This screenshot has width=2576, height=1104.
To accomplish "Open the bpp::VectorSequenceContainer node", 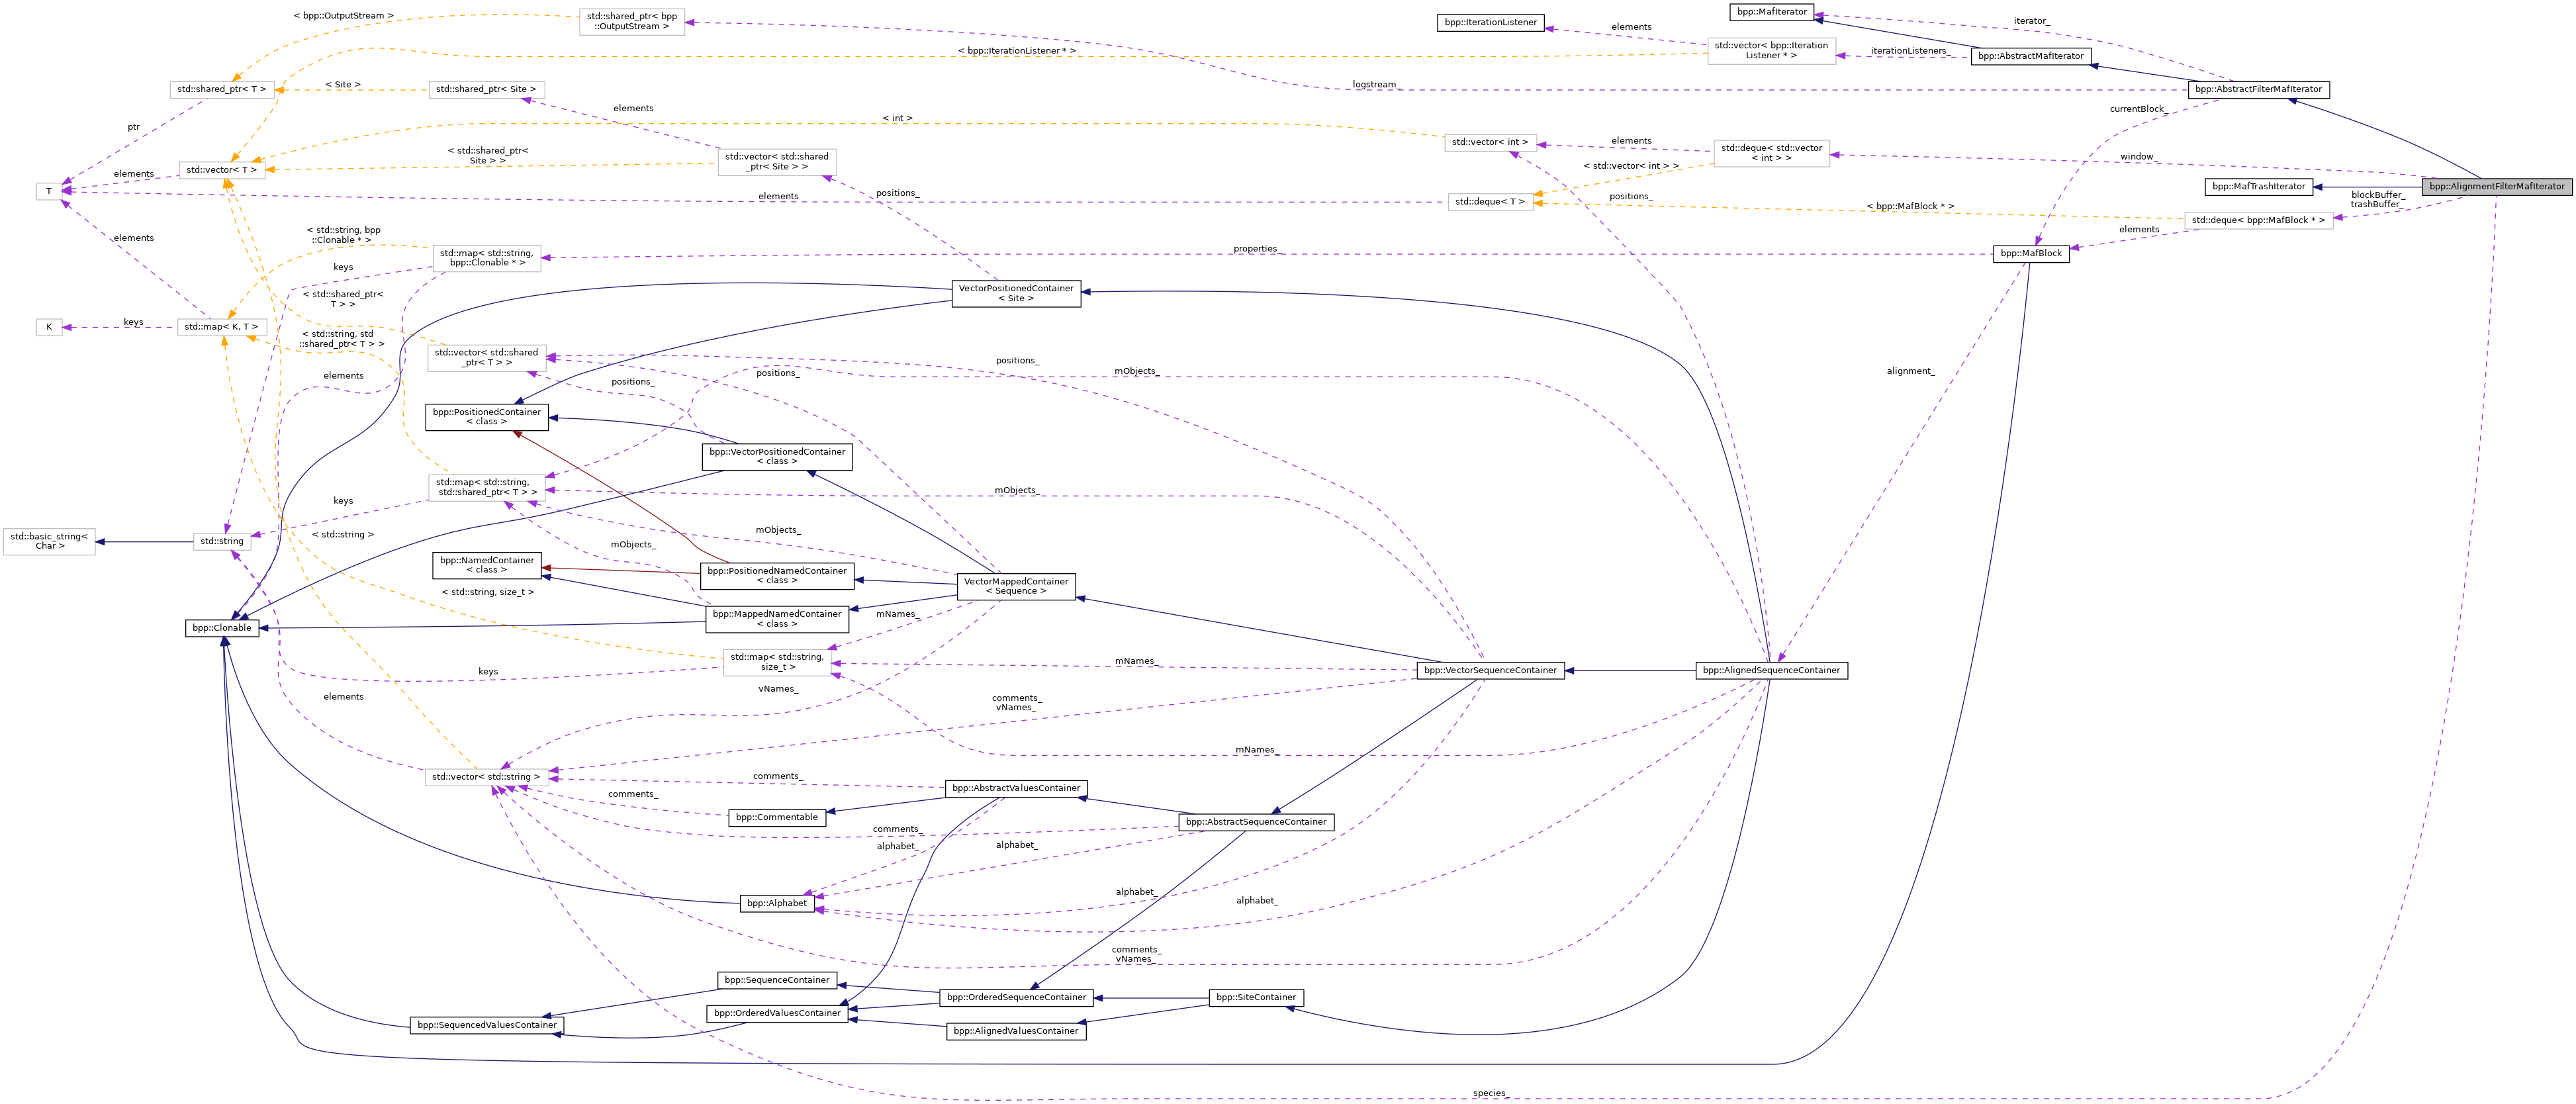I will 1490,670.
